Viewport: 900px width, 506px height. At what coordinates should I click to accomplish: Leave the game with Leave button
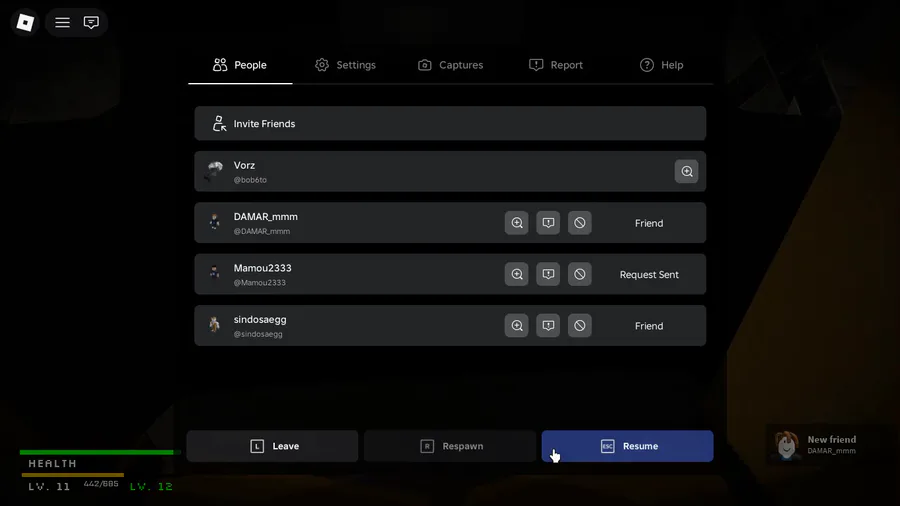tap(273, 446)
